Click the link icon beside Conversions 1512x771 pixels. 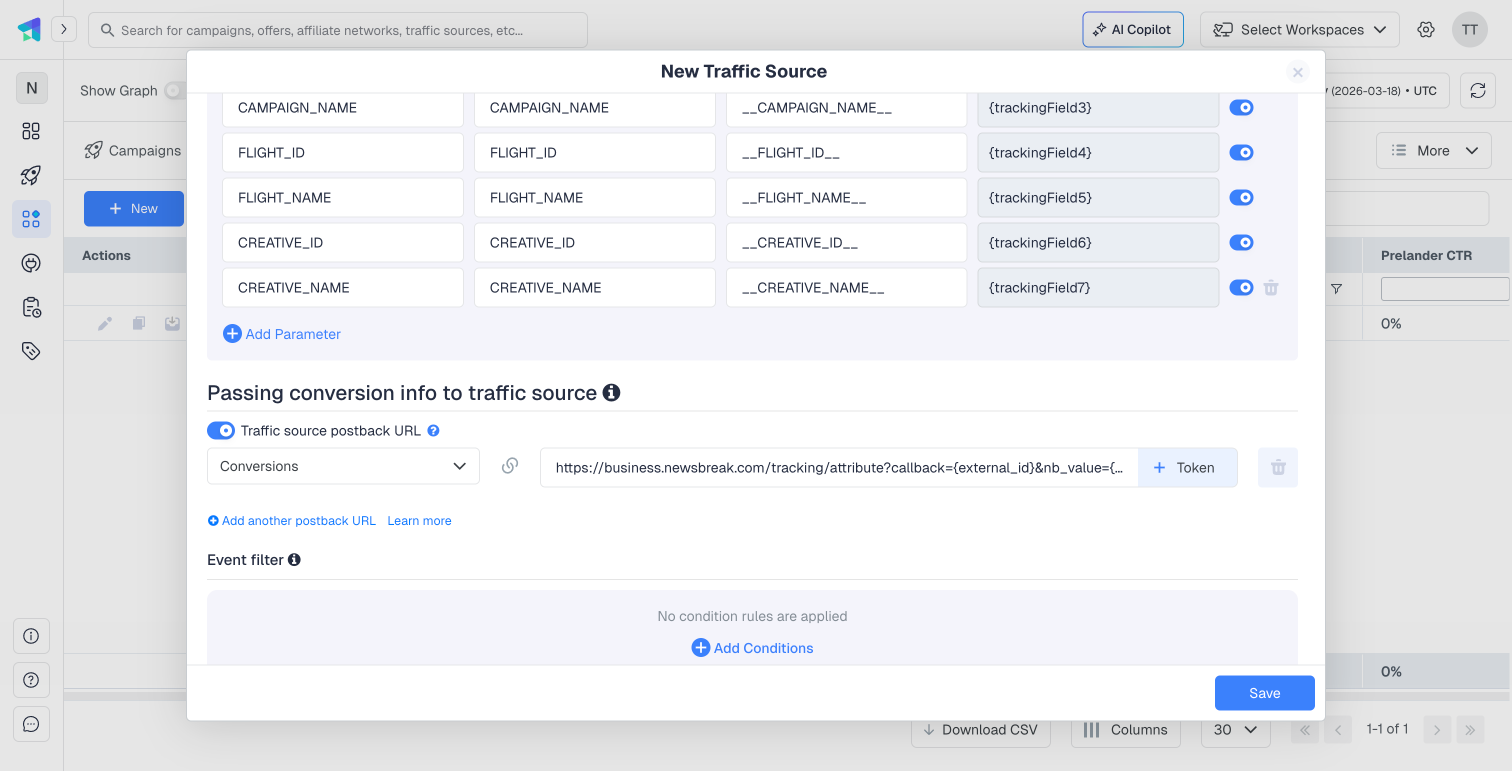click(x=510, y=466)
